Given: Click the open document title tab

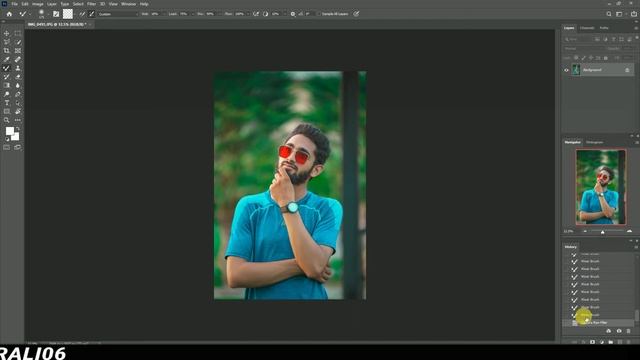Looking at the screenshot, I should (x=57, y=24).
